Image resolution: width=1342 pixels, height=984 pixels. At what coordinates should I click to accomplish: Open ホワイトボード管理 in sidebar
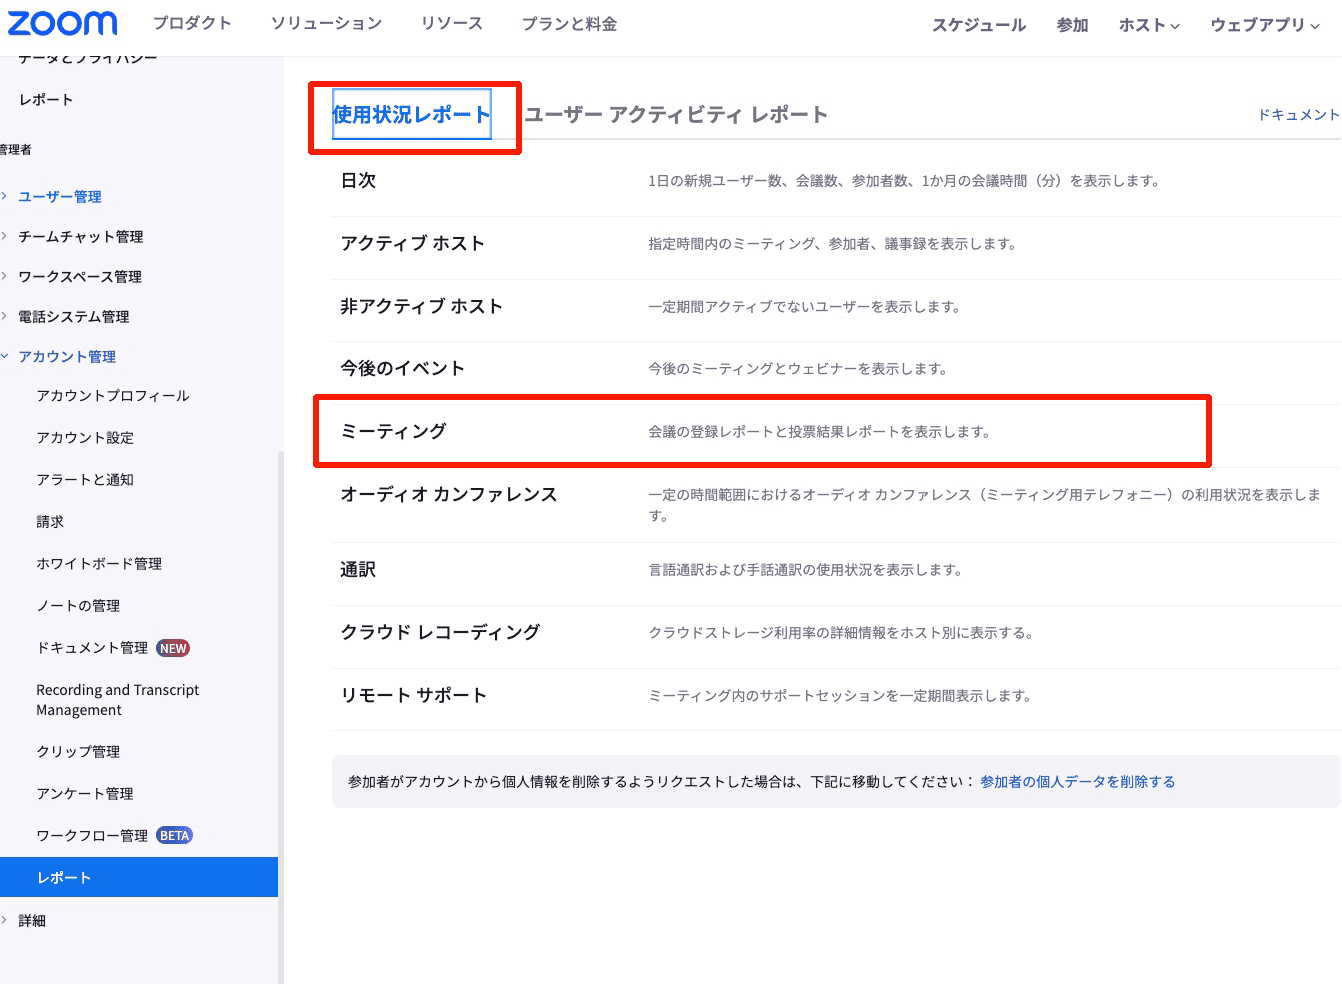click(99, 564)
